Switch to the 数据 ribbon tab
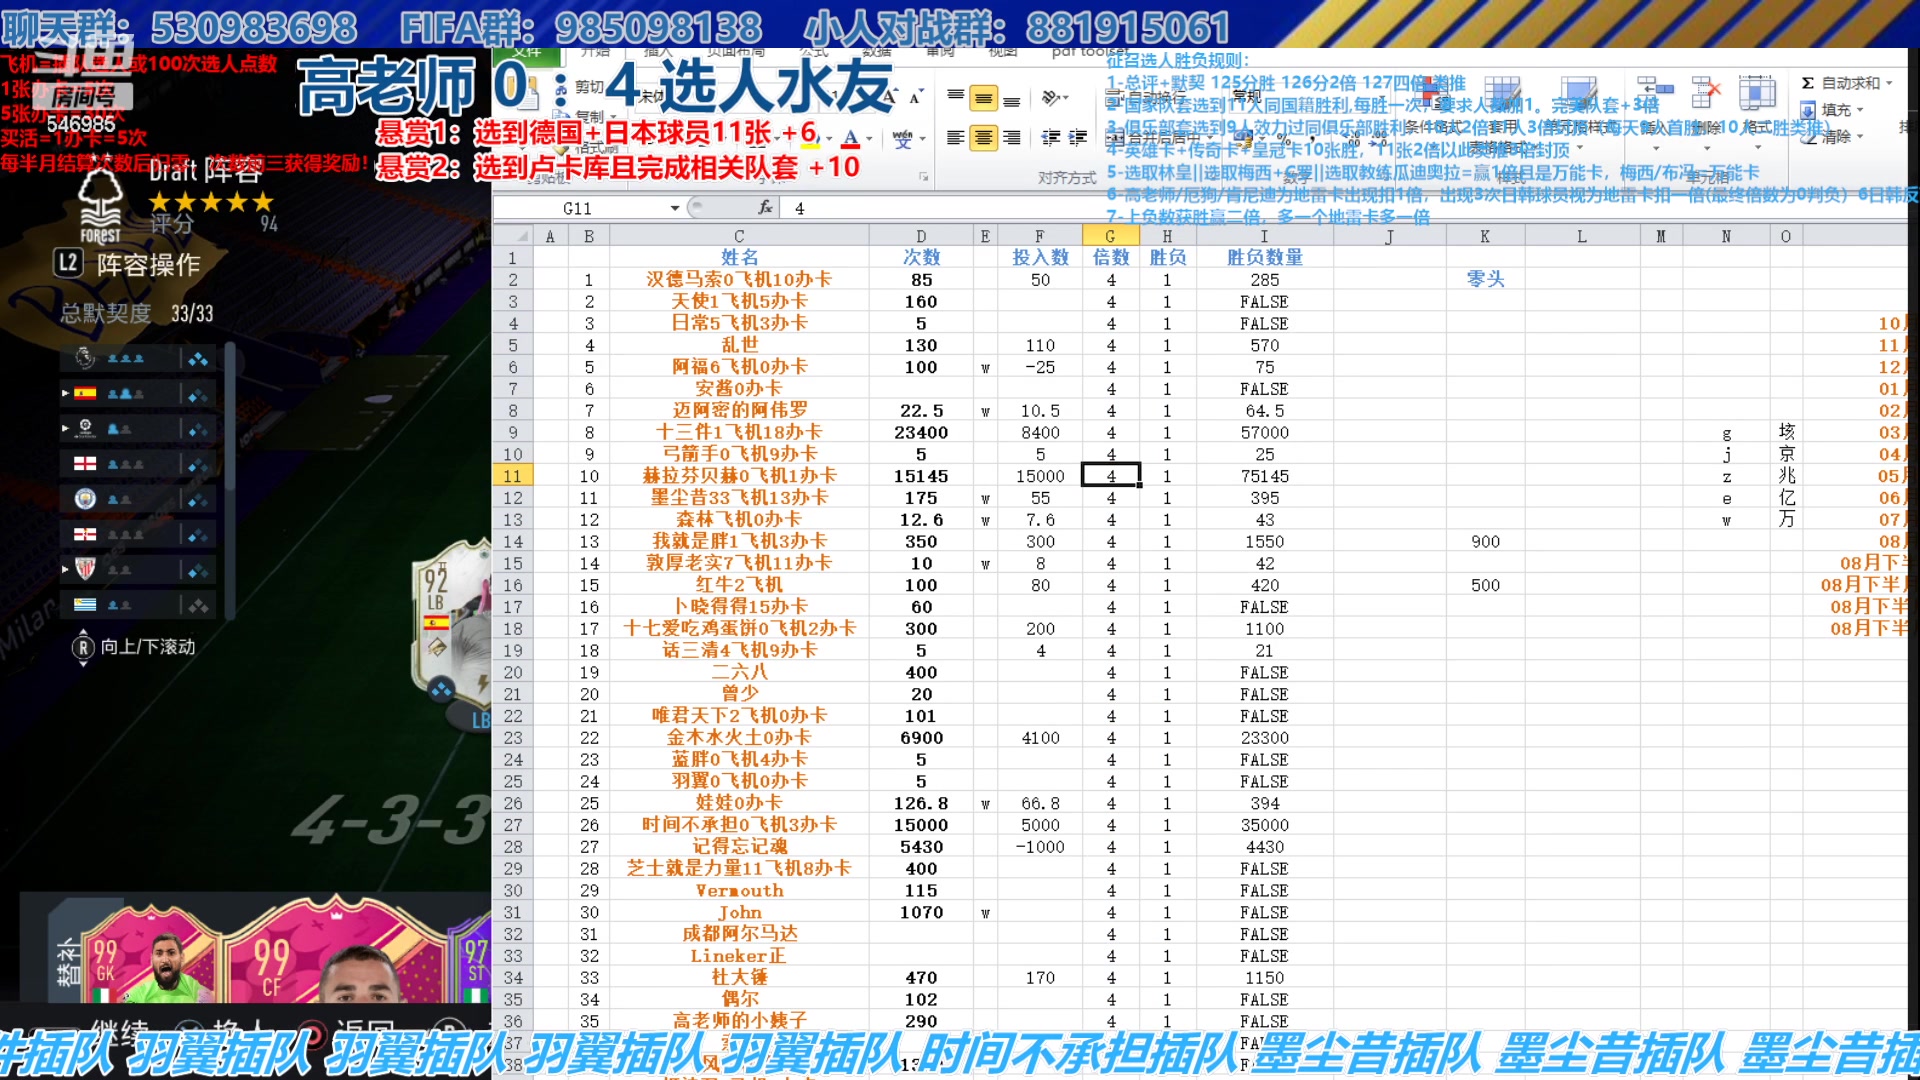 [876, 51]
